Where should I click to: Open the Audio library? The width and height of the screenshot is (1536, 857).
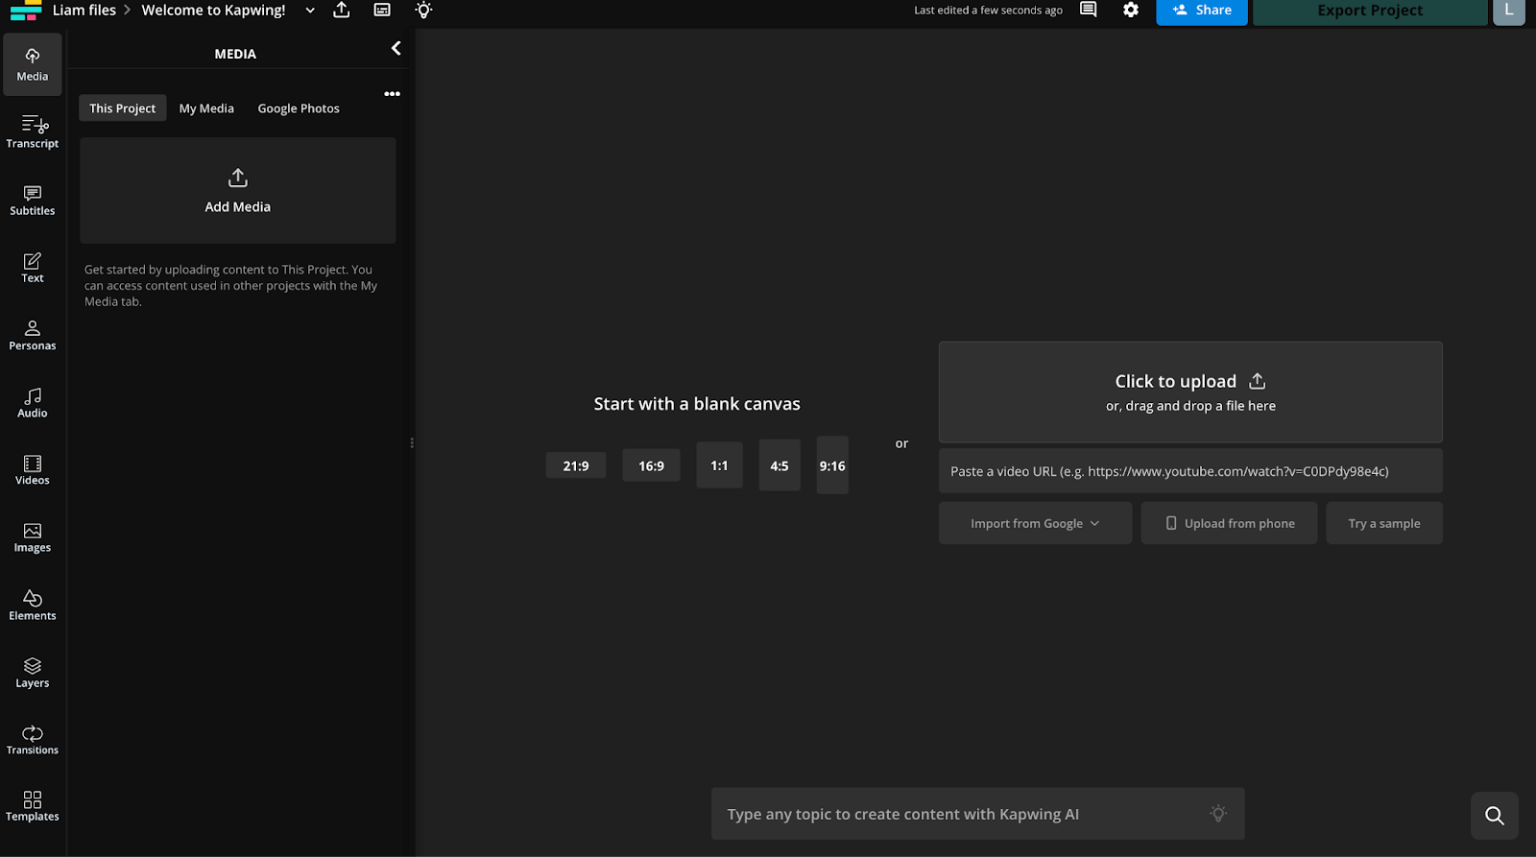click(32, 403)
